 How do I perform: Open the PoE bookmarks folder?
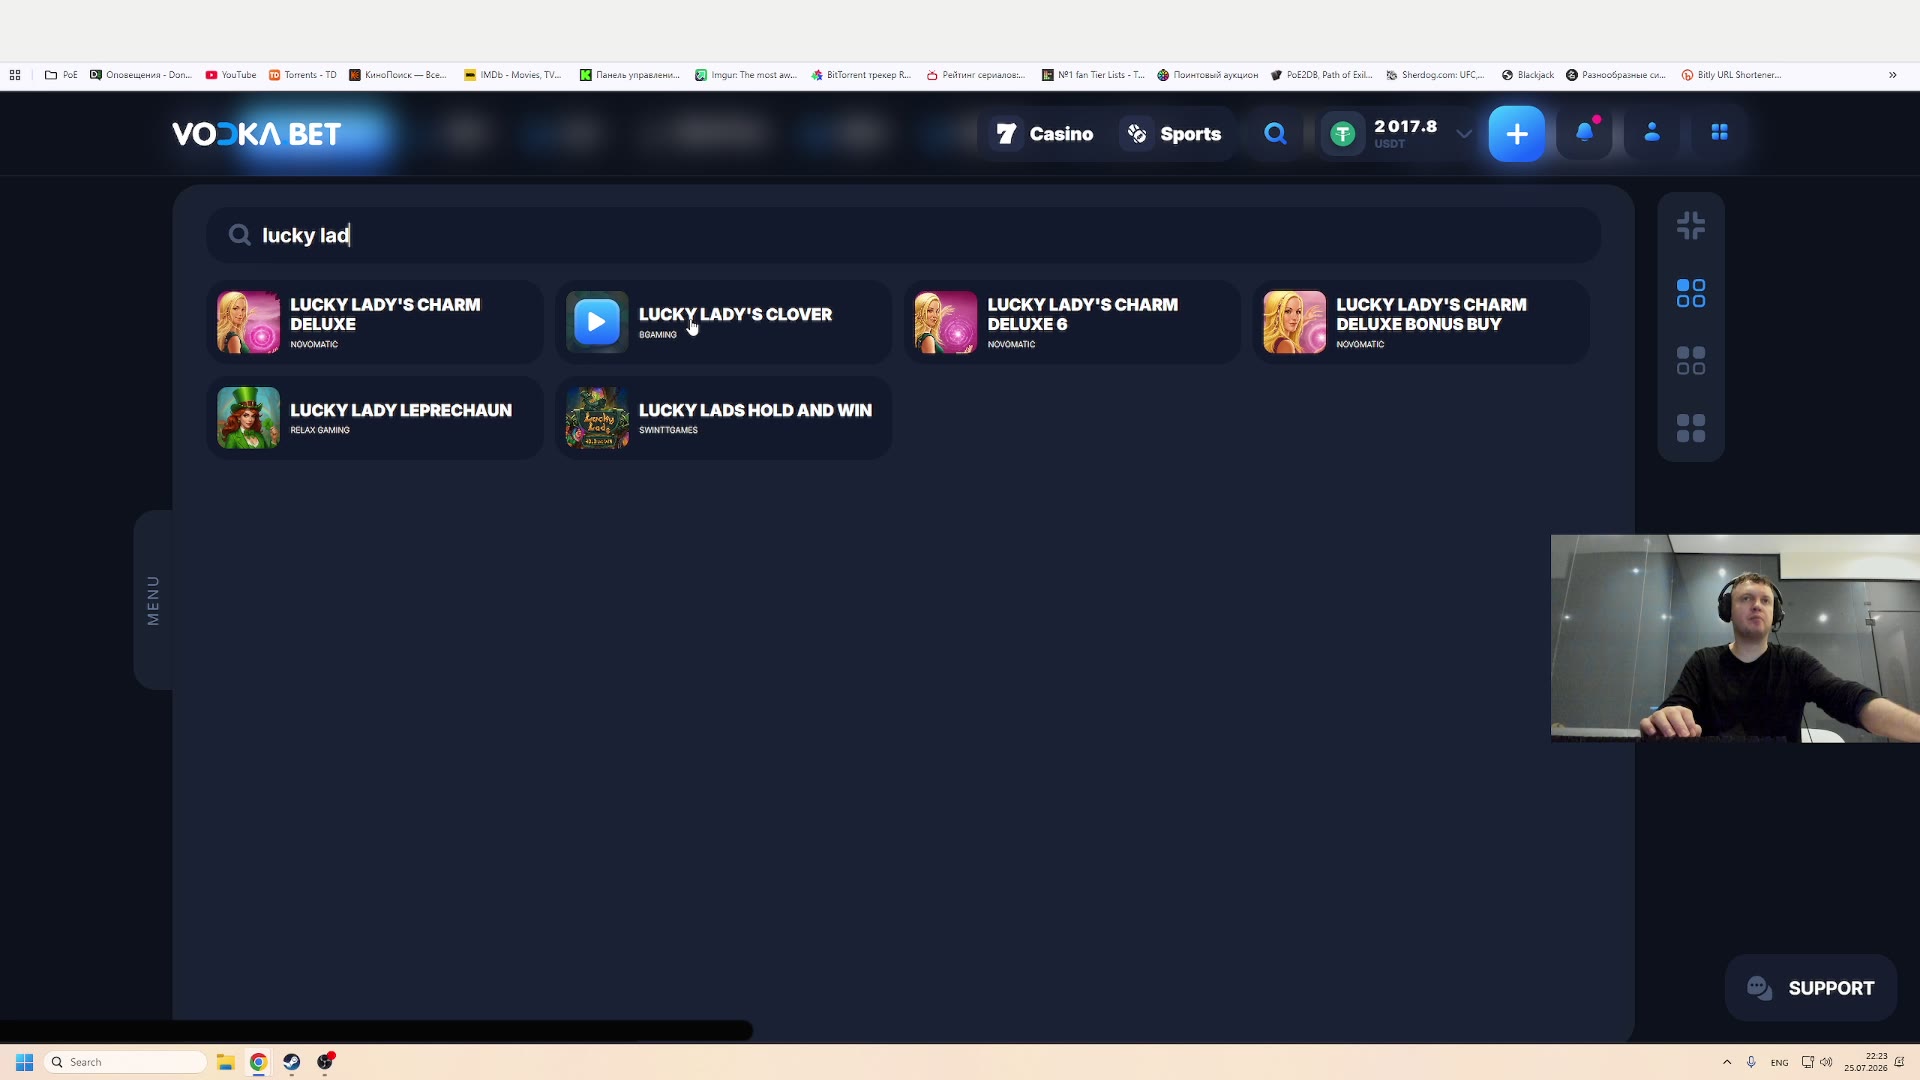61,75
